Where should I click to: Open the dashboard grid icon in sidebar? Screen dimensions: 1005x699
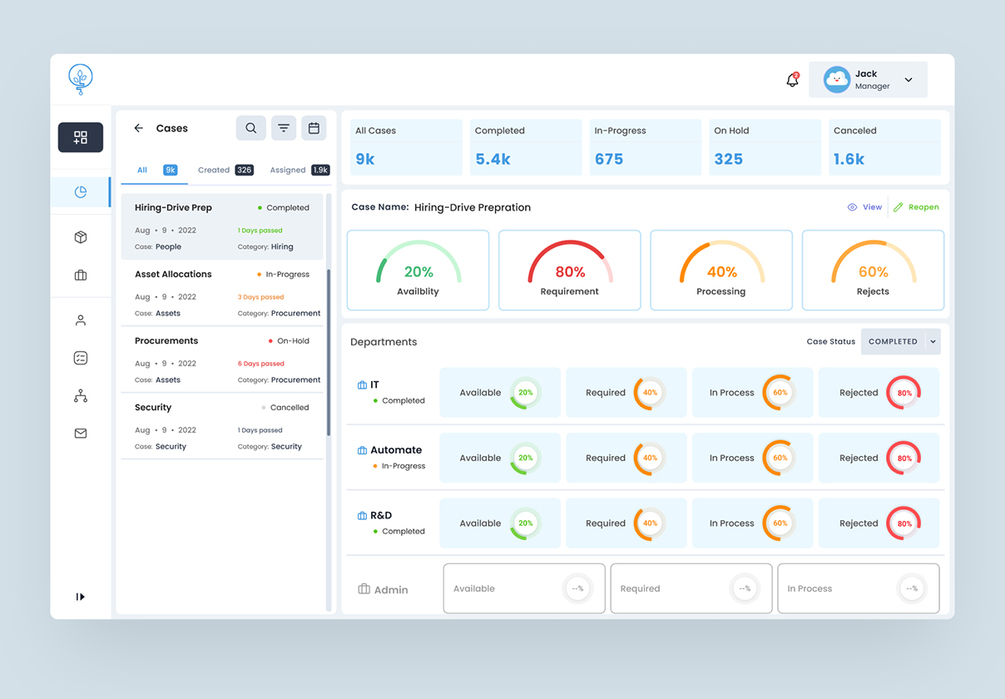point(81,137)
